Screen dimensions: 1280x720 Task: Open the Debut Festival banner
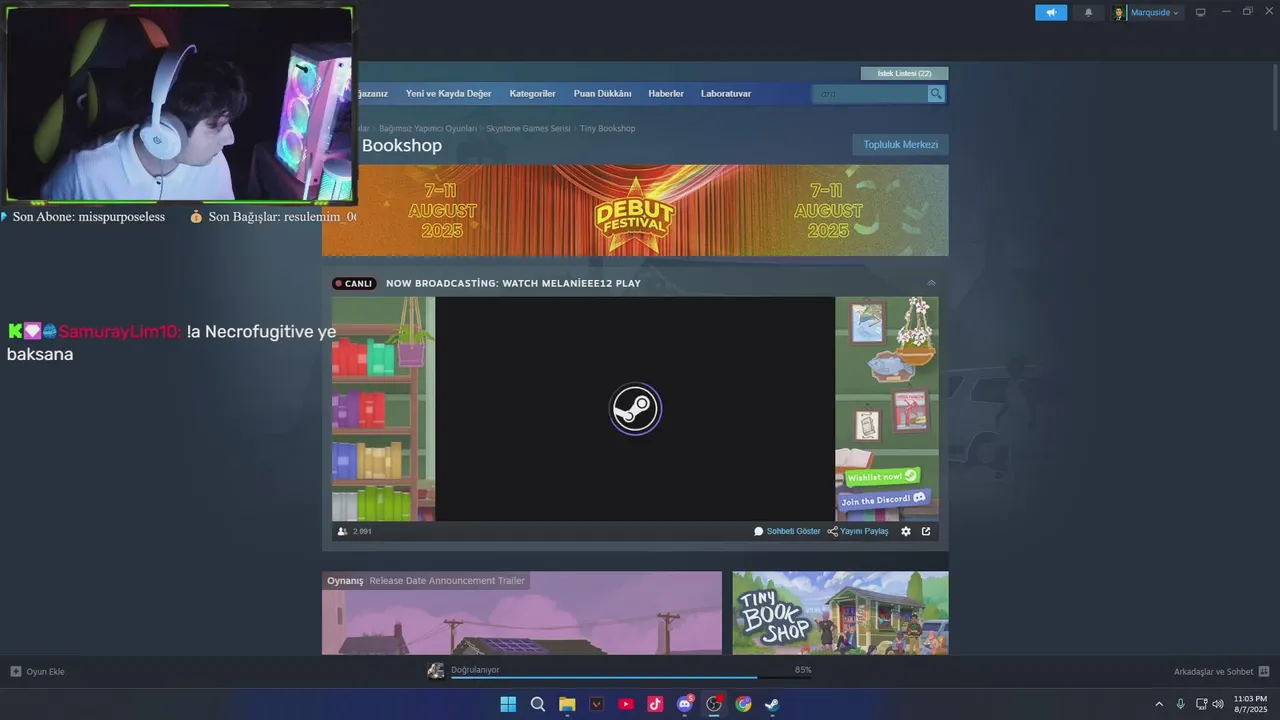pos(635,210)
